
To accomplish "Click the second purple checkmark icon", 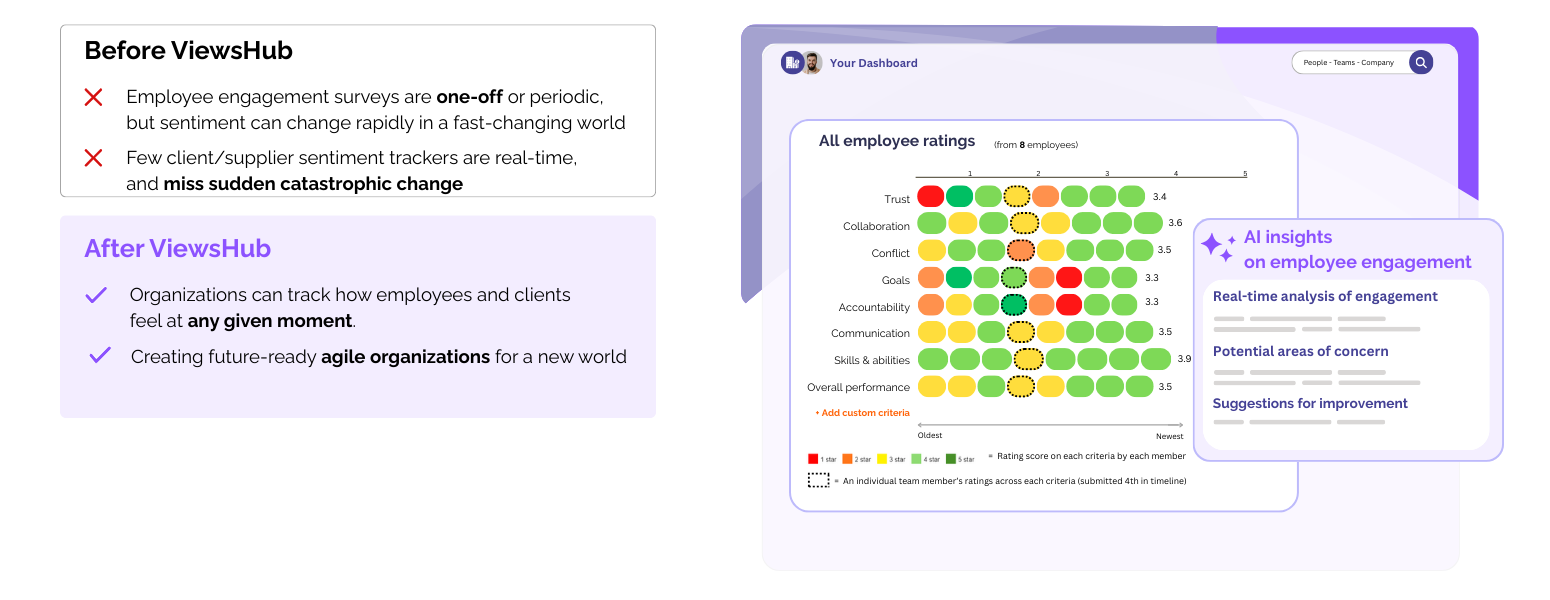I will (99, 355).
